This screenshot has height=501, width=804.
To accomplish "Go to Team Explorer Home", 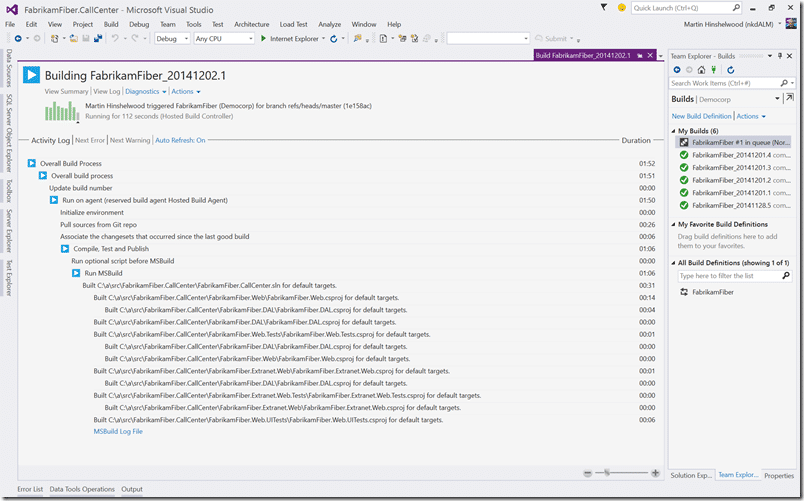I will tap(701, 70).
